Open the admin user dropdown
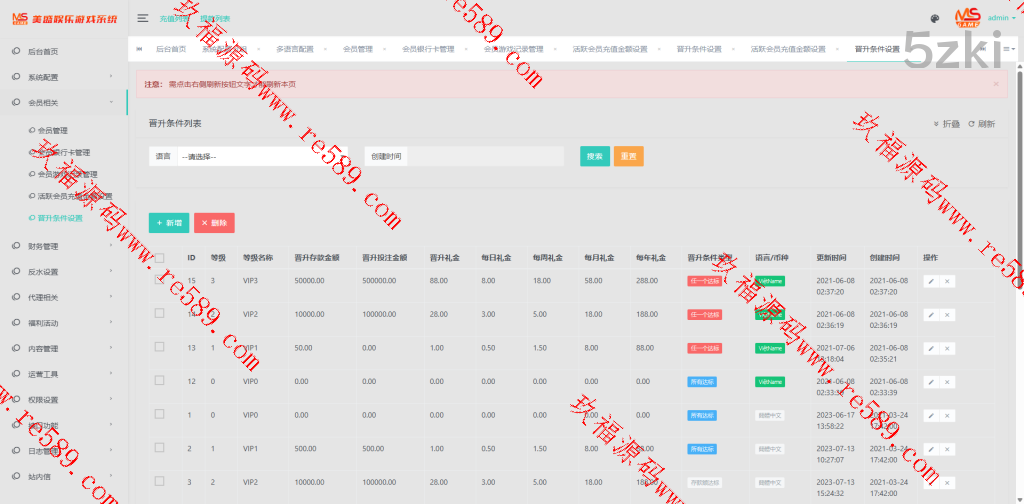 [x=1001, y=18]
